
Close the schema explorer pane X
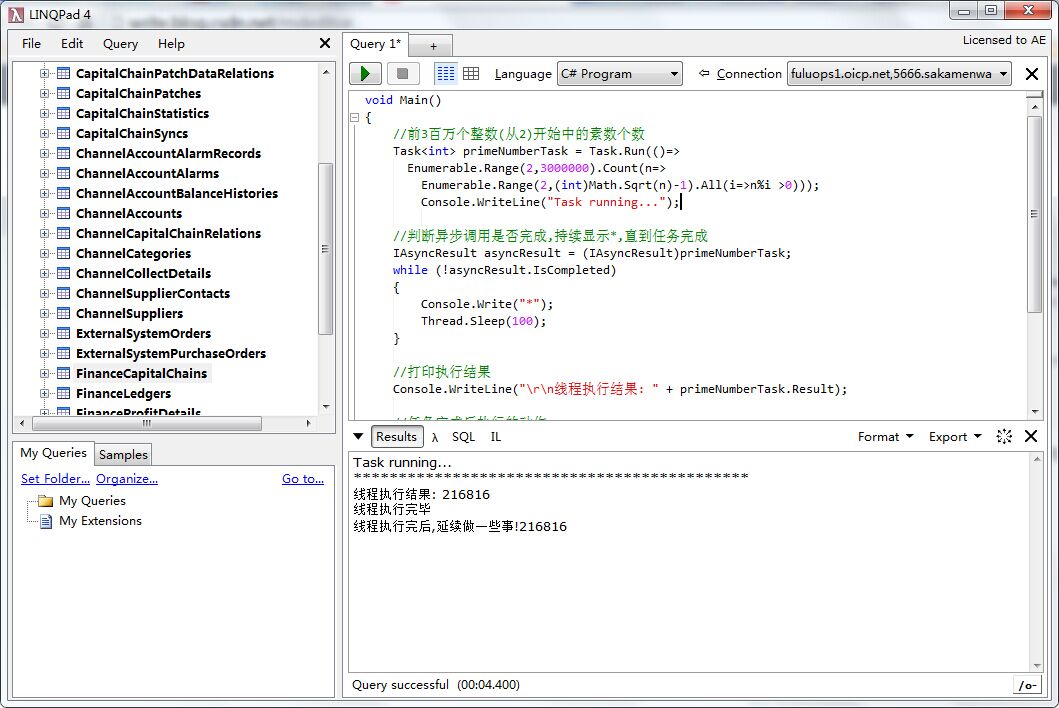(x=325, y=43)
